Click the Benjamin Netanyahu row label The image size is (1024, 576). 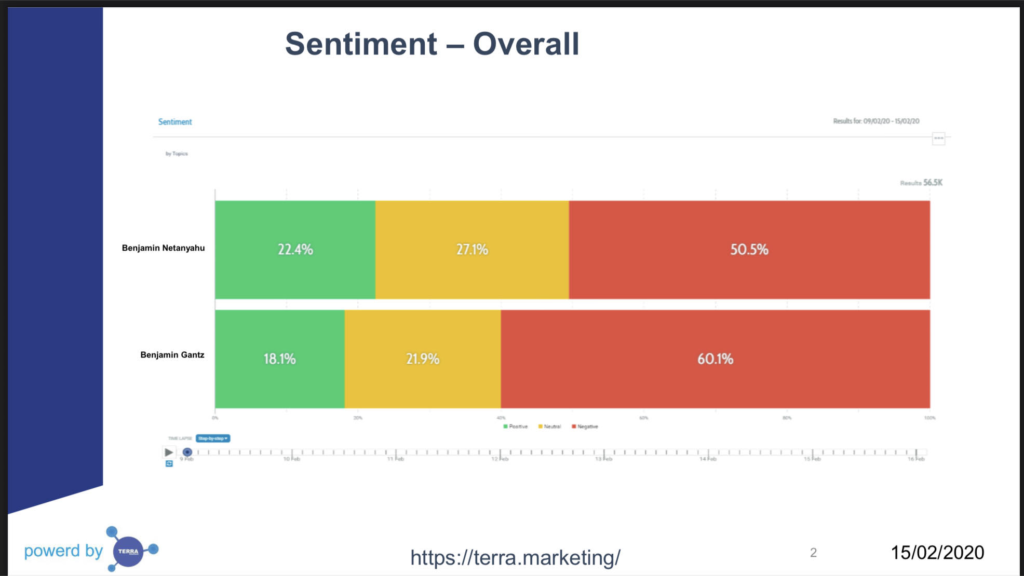coord(163,248)
